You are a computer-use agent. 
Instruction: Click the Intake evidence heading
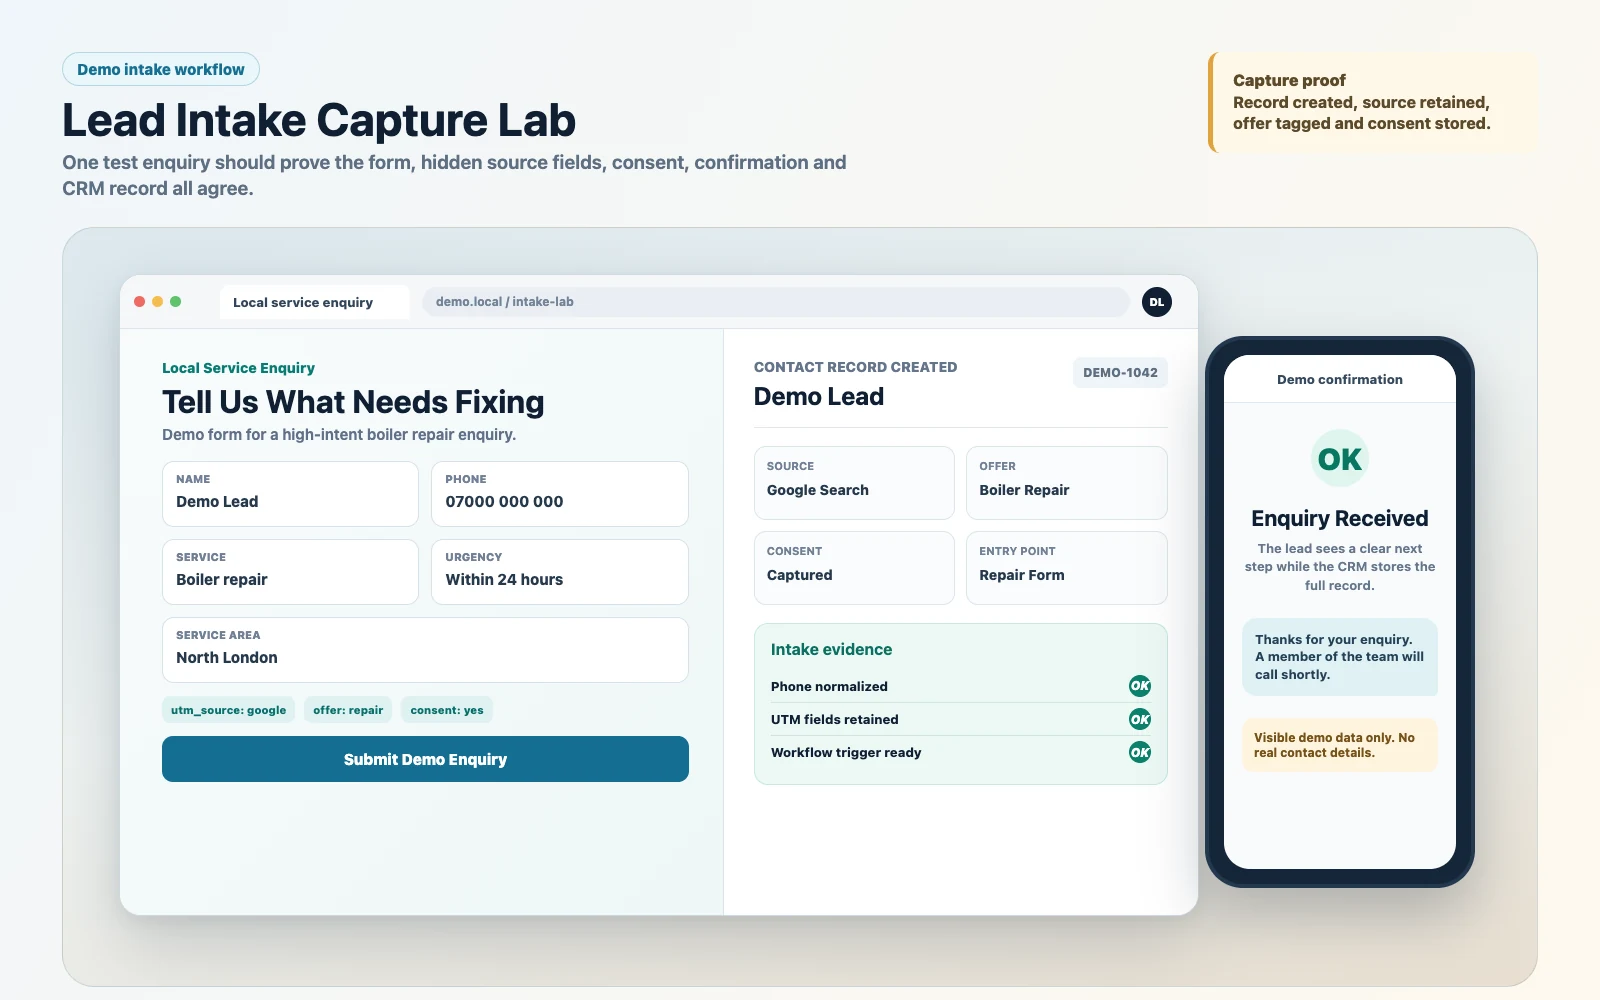pos(831,649)
